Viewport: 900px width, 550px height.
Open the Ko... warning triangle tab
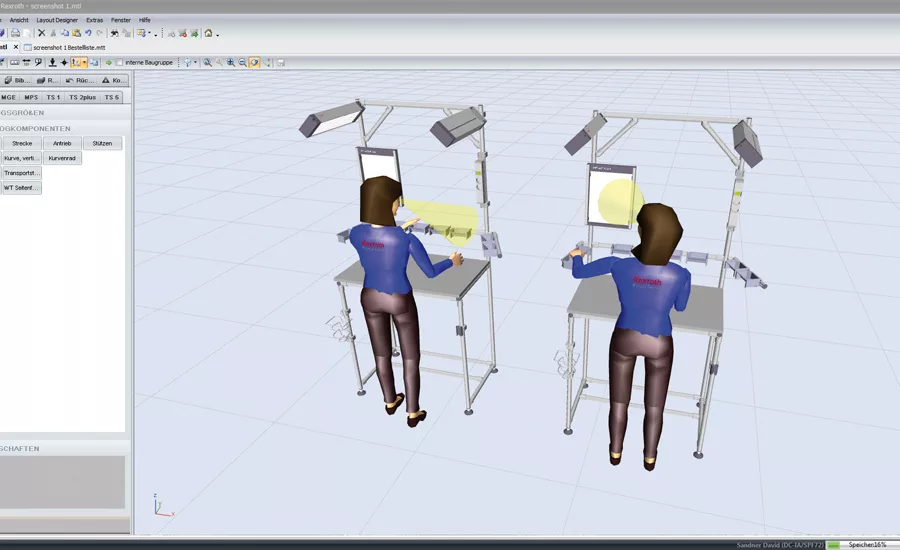pos(112,80)
